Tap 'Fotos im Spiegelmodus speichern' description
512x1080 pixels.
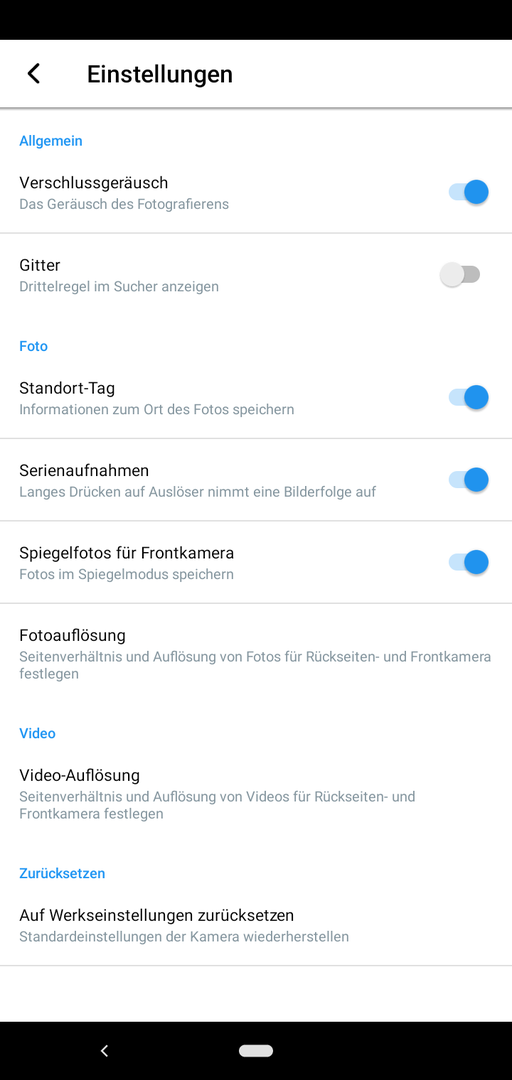126,574
